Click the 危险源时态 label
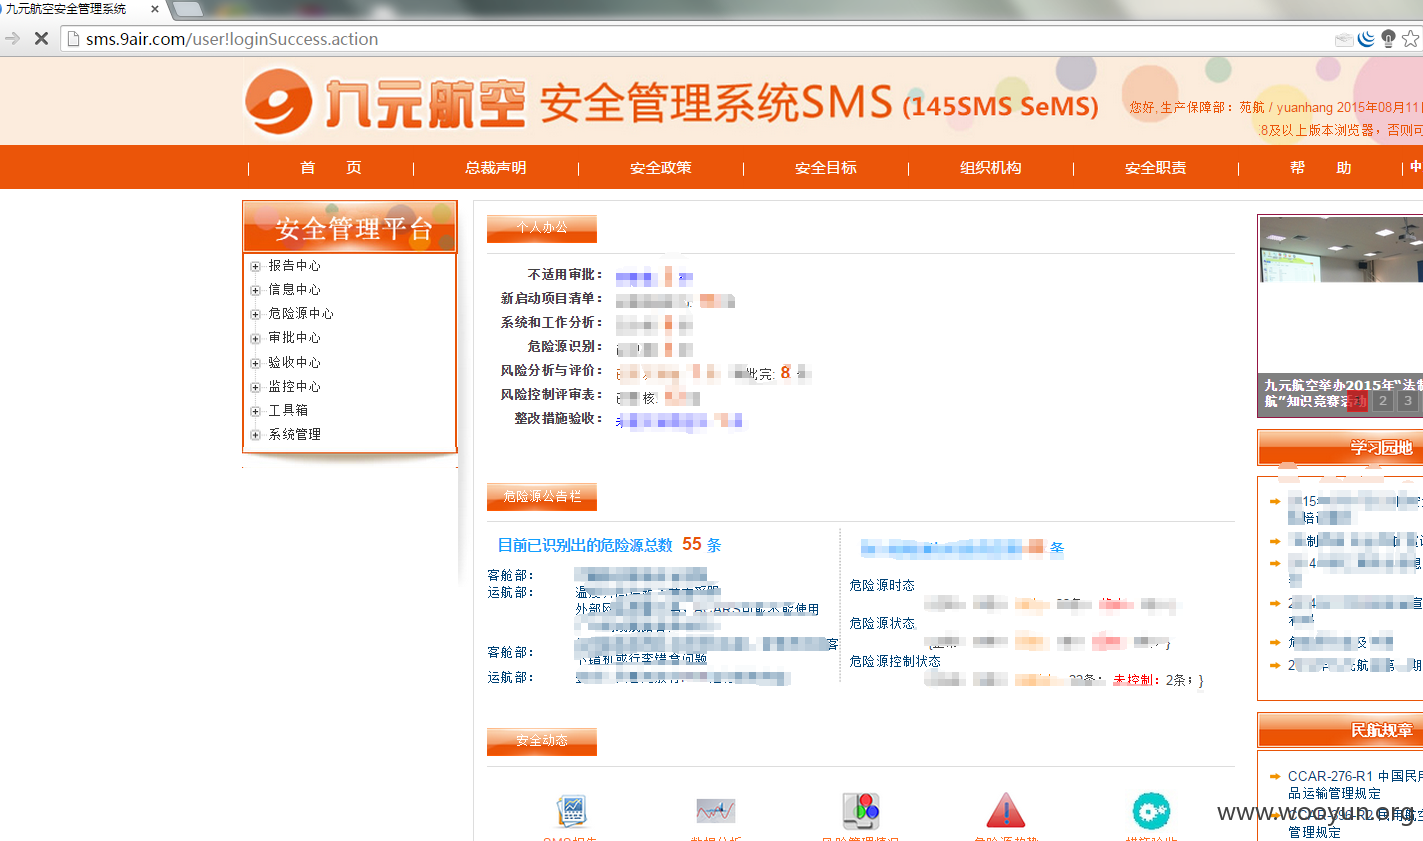1423x841 pixels. (882, 585)
